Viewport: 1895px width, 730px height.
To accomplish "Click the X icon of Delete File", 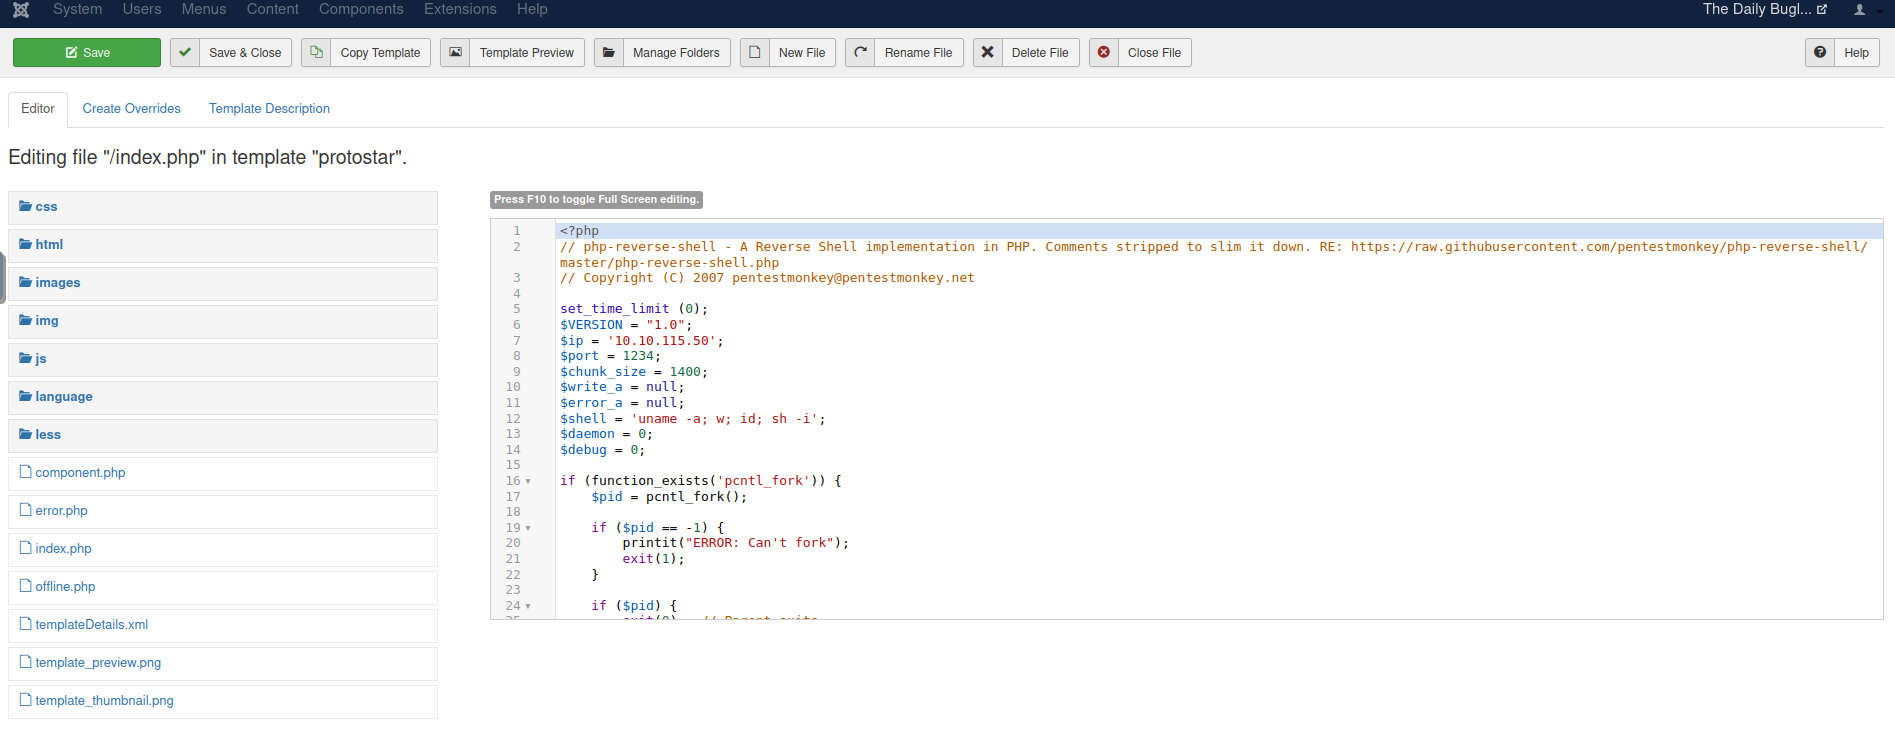I will (x=987, y=52).
